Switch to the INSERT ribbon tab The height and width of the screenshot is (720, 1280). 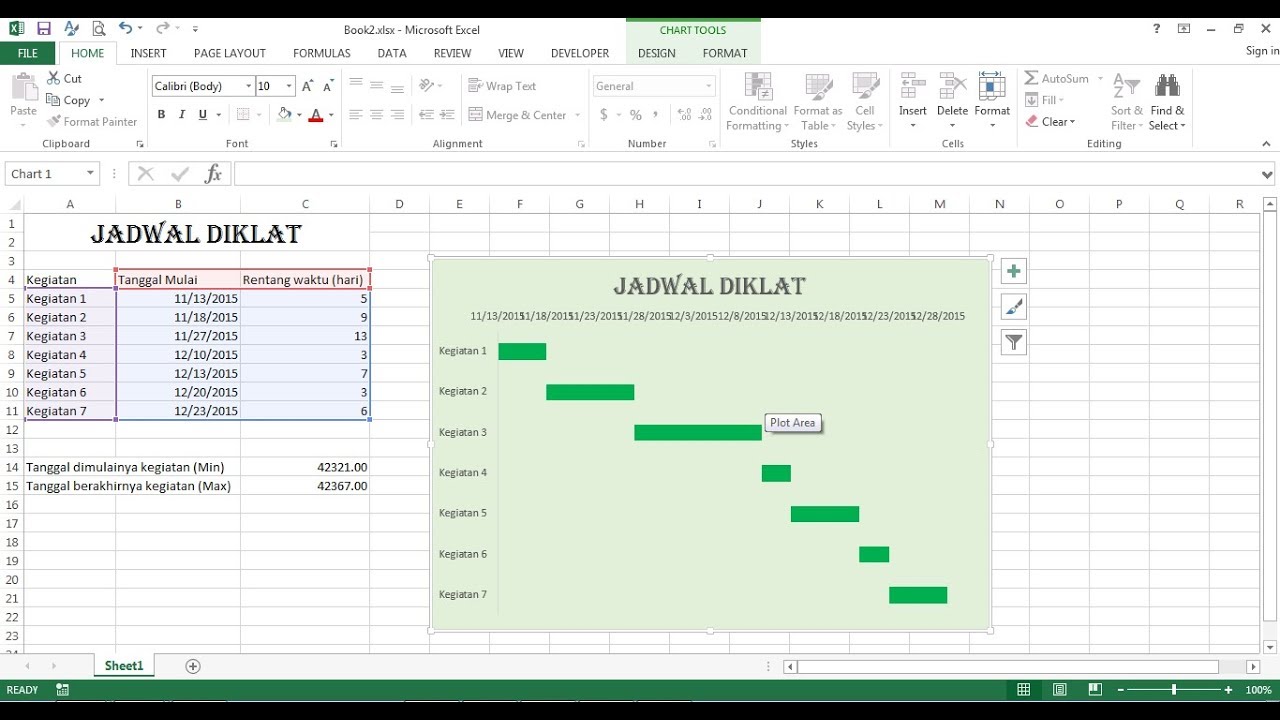coord(149,53)
